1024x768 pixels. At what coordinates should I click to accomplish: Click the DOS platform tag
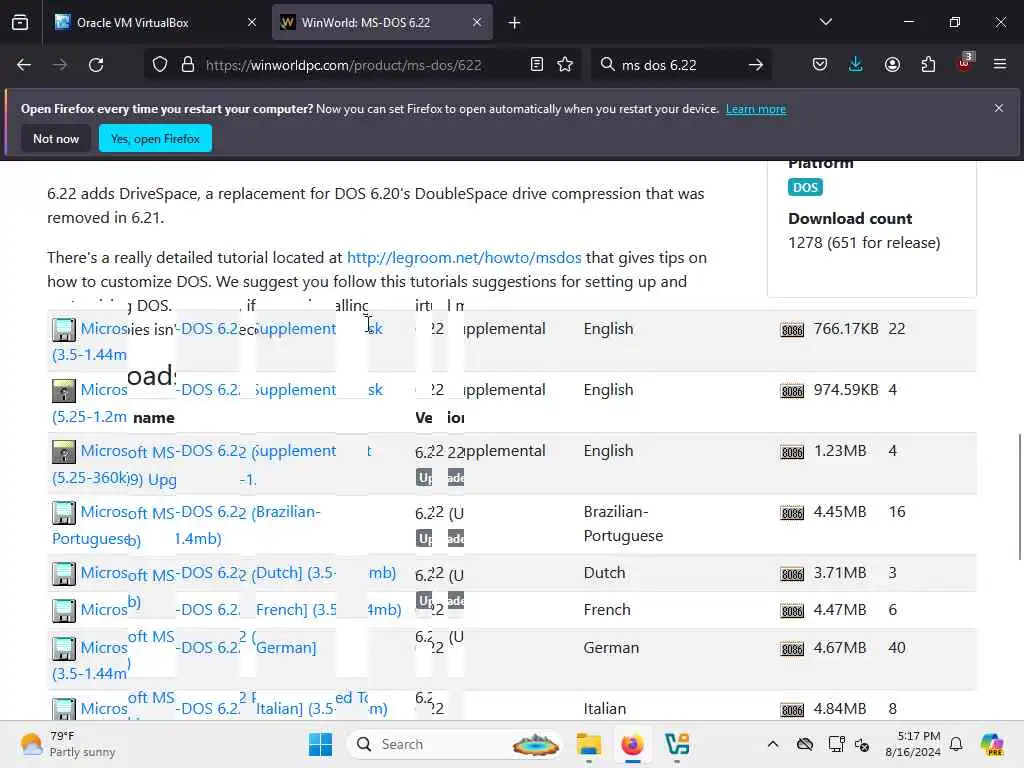point(805,187)
